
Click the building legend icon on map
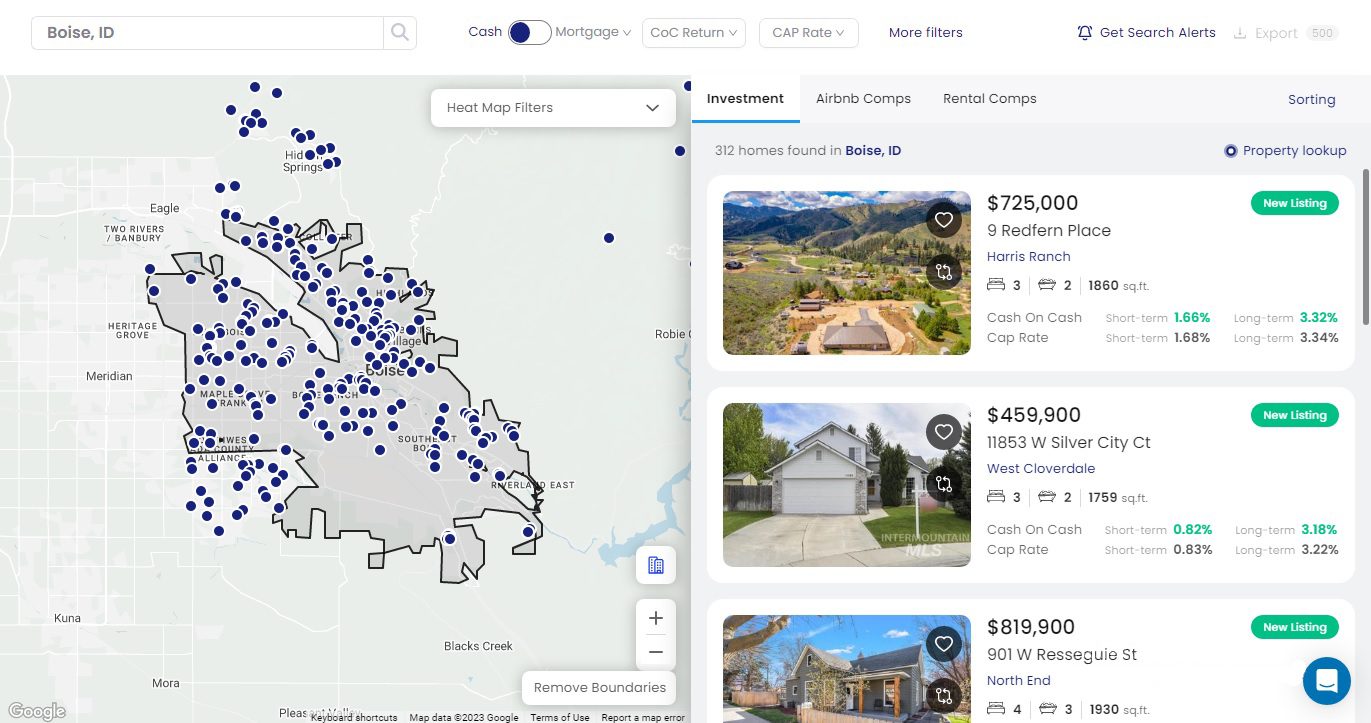tap(655, 565)
